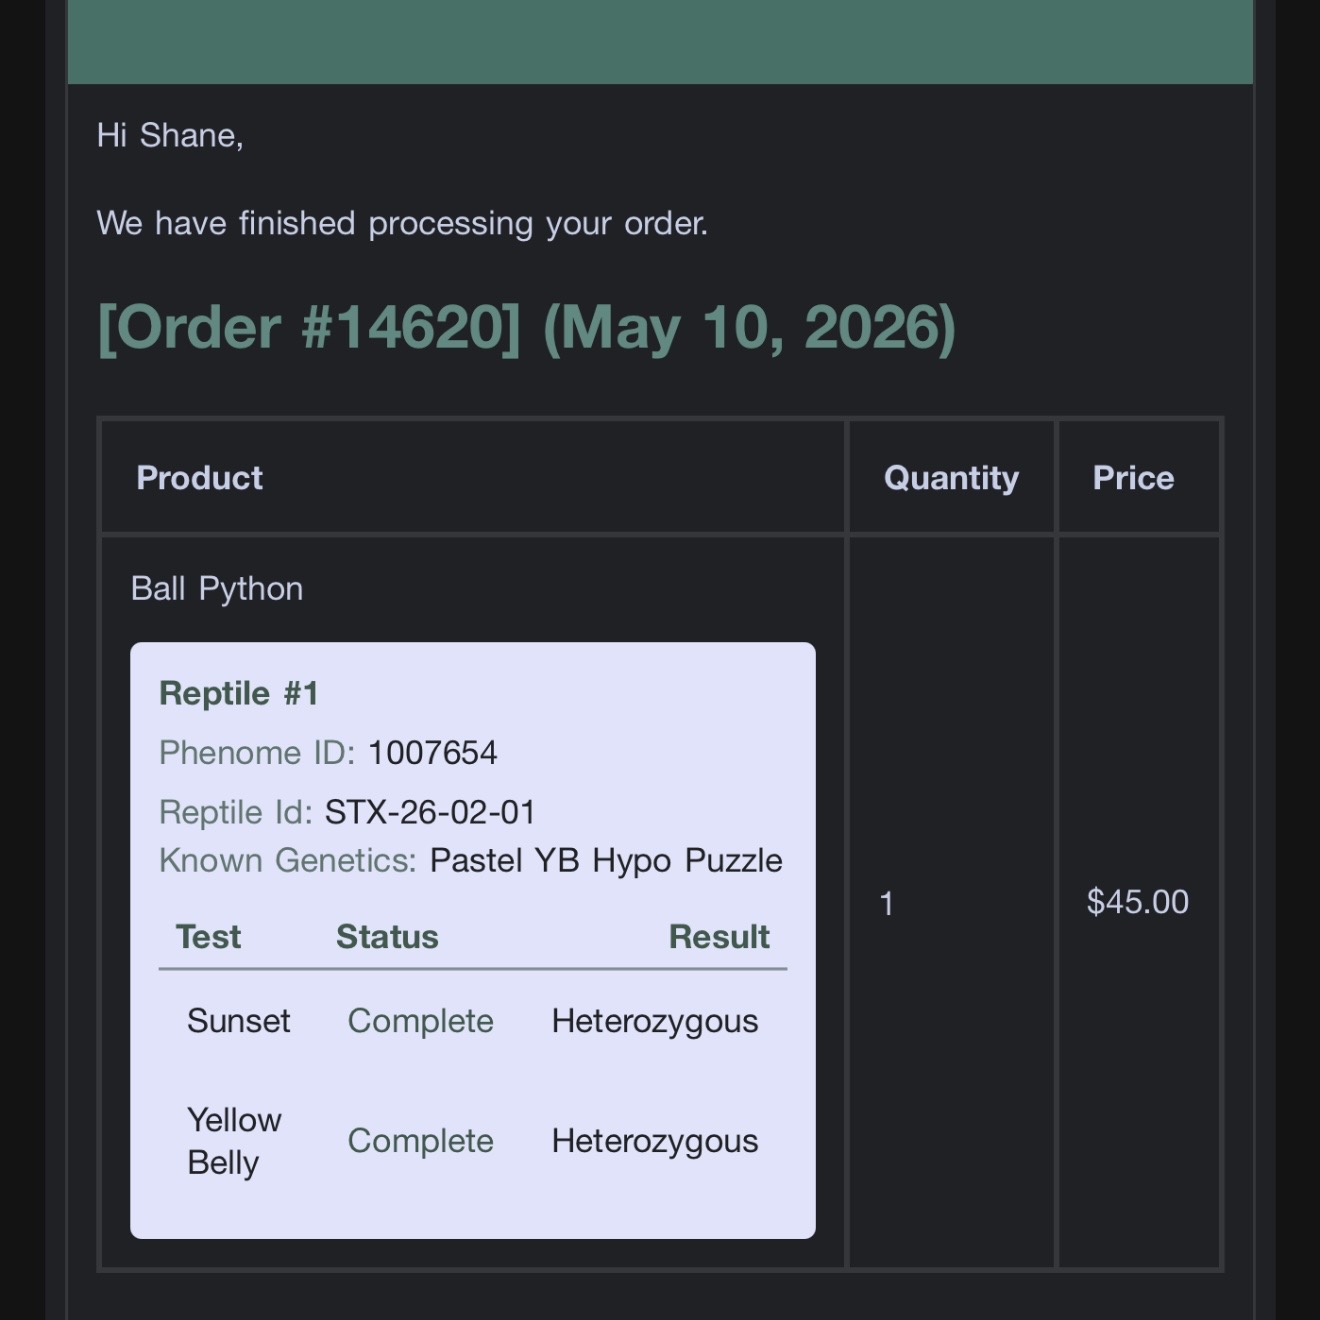Image resolution: width=1320 pixels, height=1320 pixels.
Task: Select the Reptile Id STX-26-02-01
Action: pos(430,812)
